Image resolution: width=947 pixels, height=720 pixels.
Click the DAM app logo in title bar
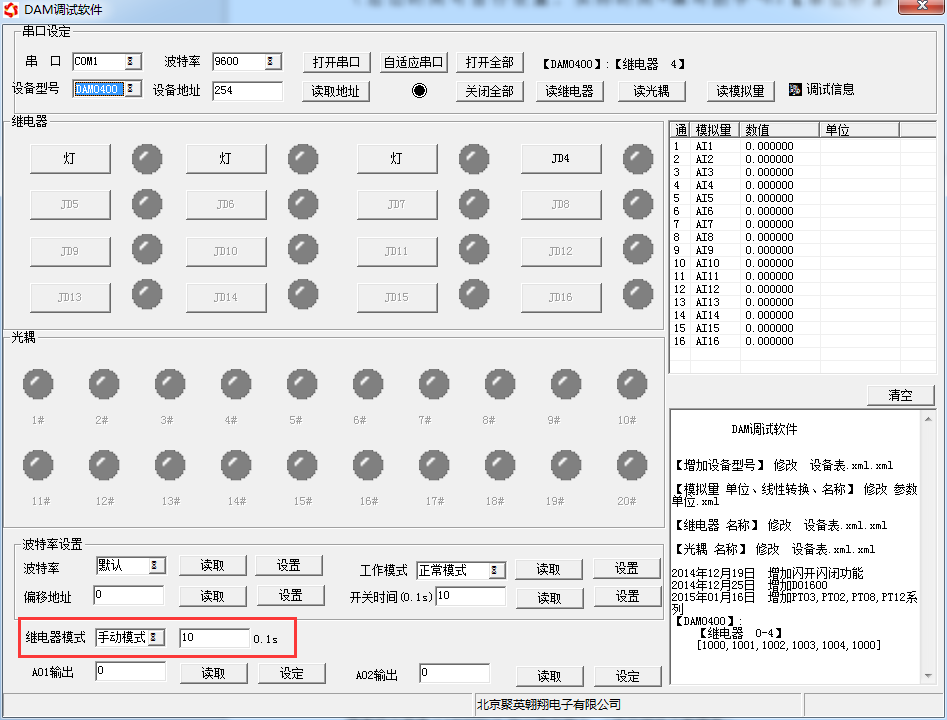[x=11, y=10]
